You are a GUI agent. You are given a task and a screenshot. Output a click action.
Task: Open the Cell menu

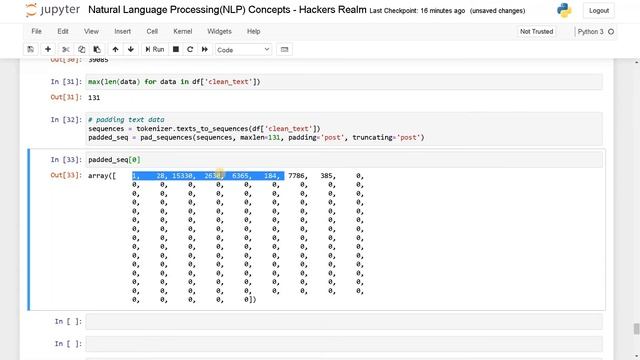(152, 31)
